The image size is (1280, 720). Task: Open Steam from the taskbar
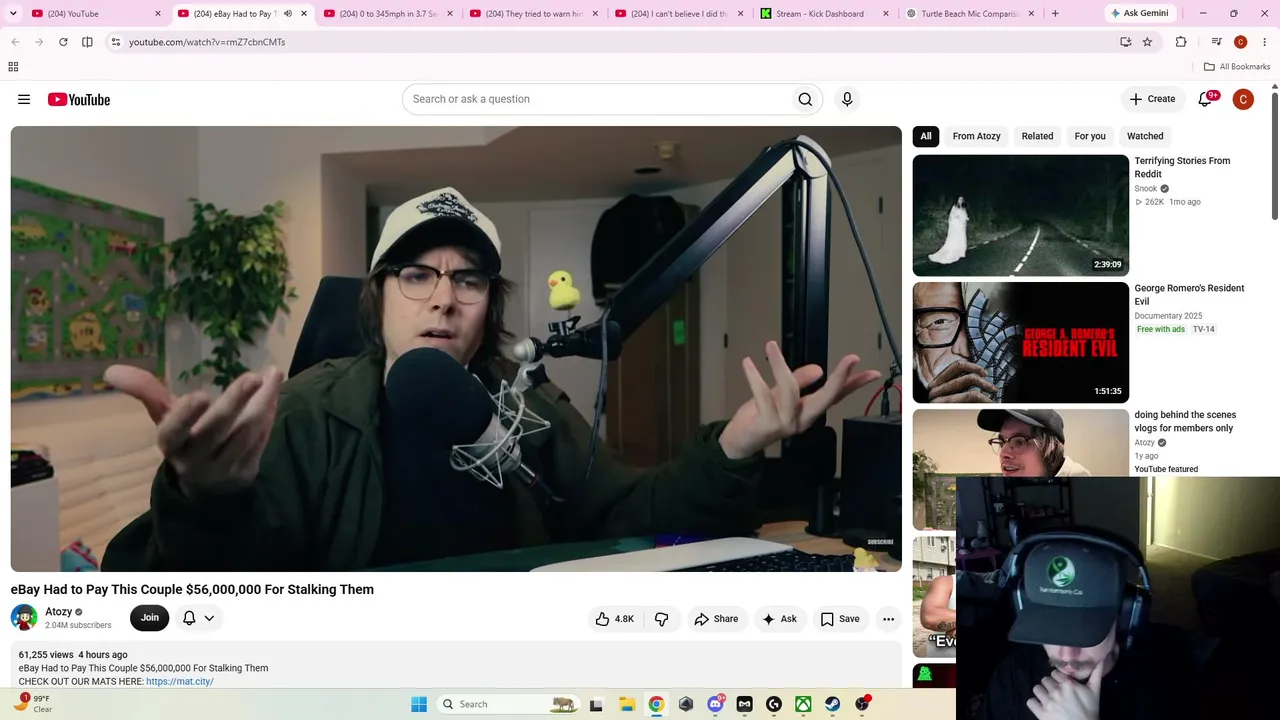(832, 704)
